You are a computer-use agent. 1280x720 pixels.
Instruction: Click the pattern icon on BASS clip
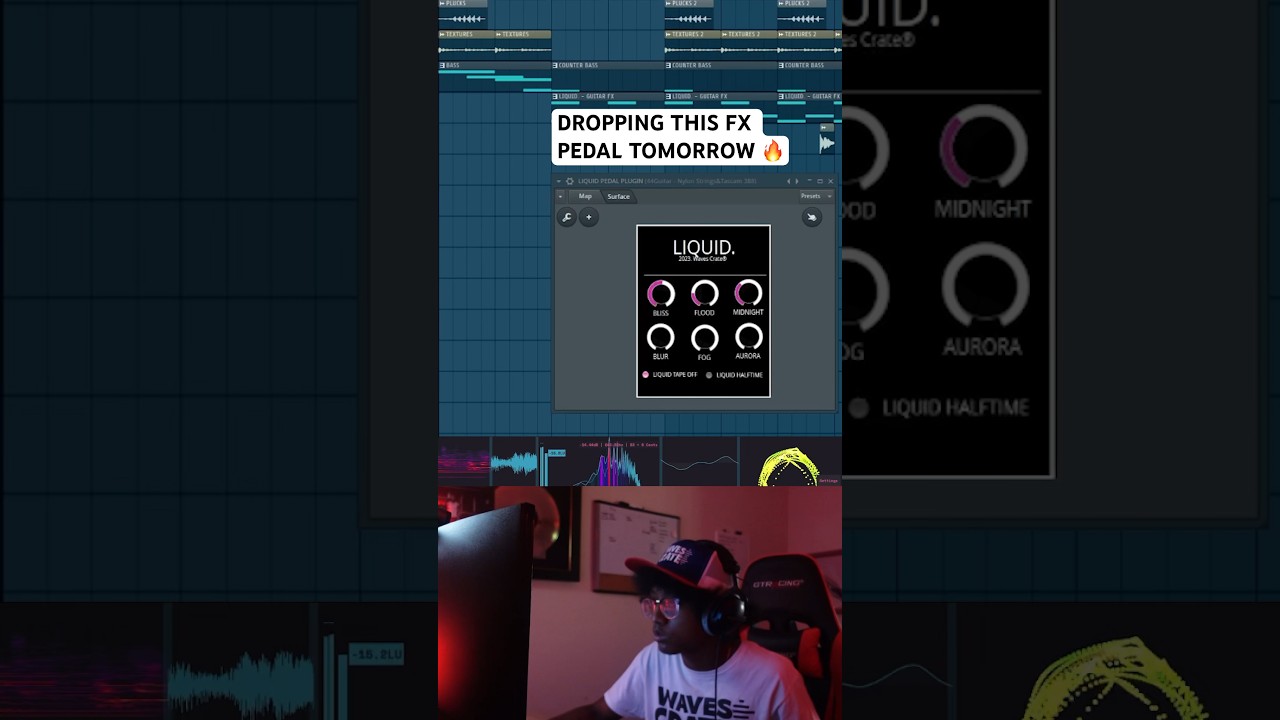coord(442,65)
